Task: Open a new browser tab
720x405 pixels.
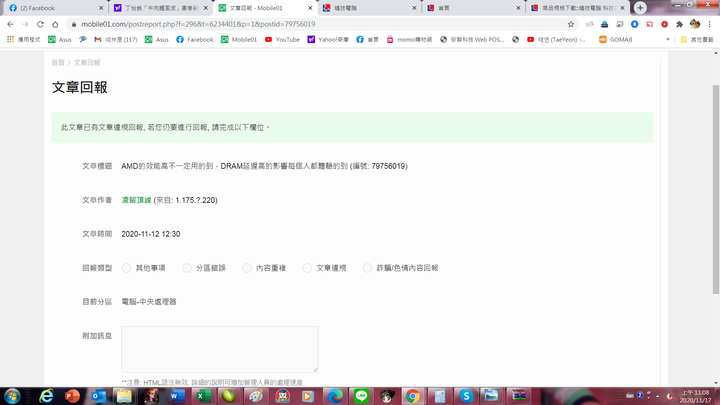Action: [640, 8]
